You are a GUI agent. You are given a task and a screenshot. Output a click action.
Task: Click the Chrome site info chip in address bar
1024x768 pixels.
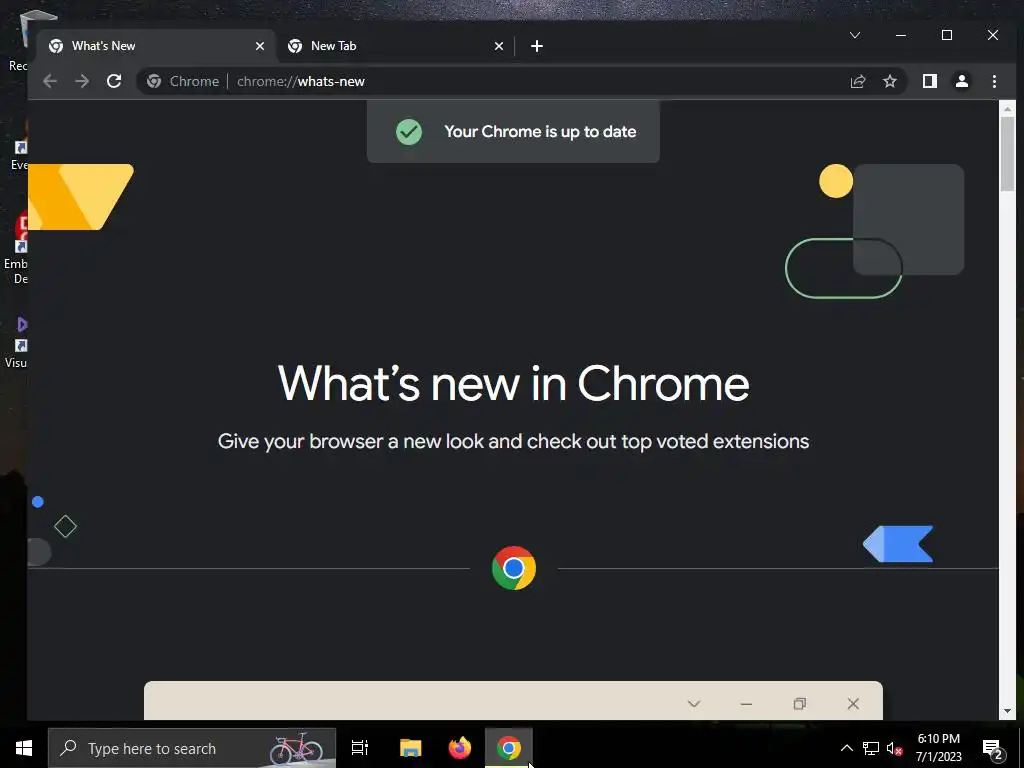[182, 81]
